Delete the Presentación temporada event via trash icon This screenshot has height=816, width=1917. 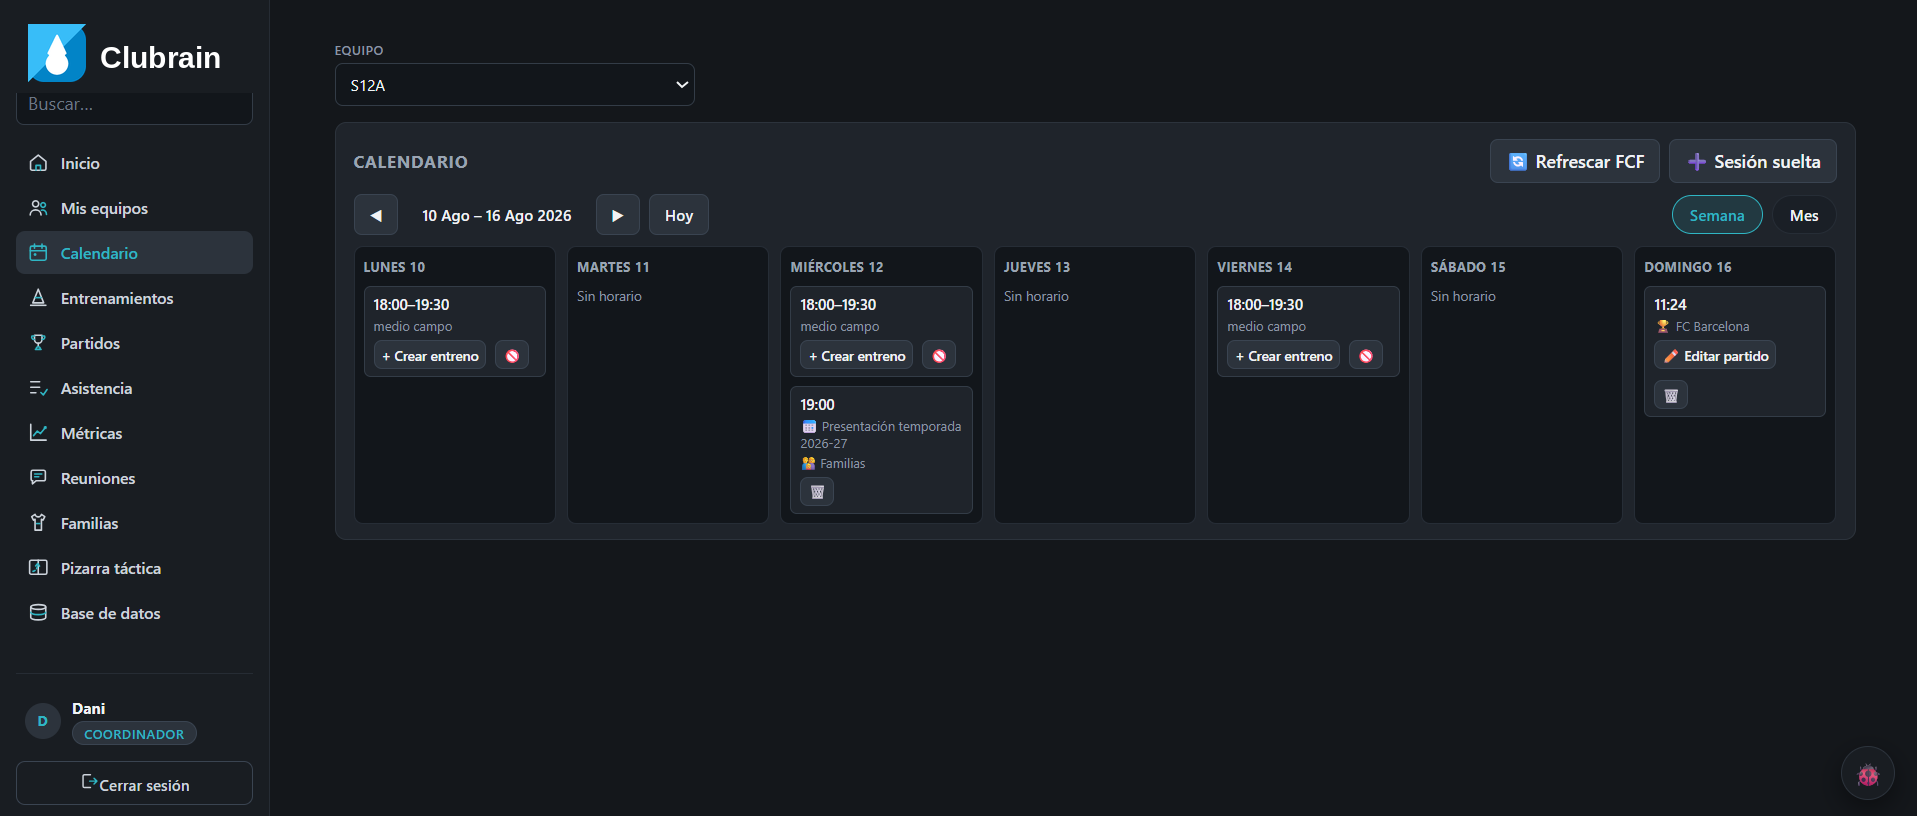tap(817, 492)
